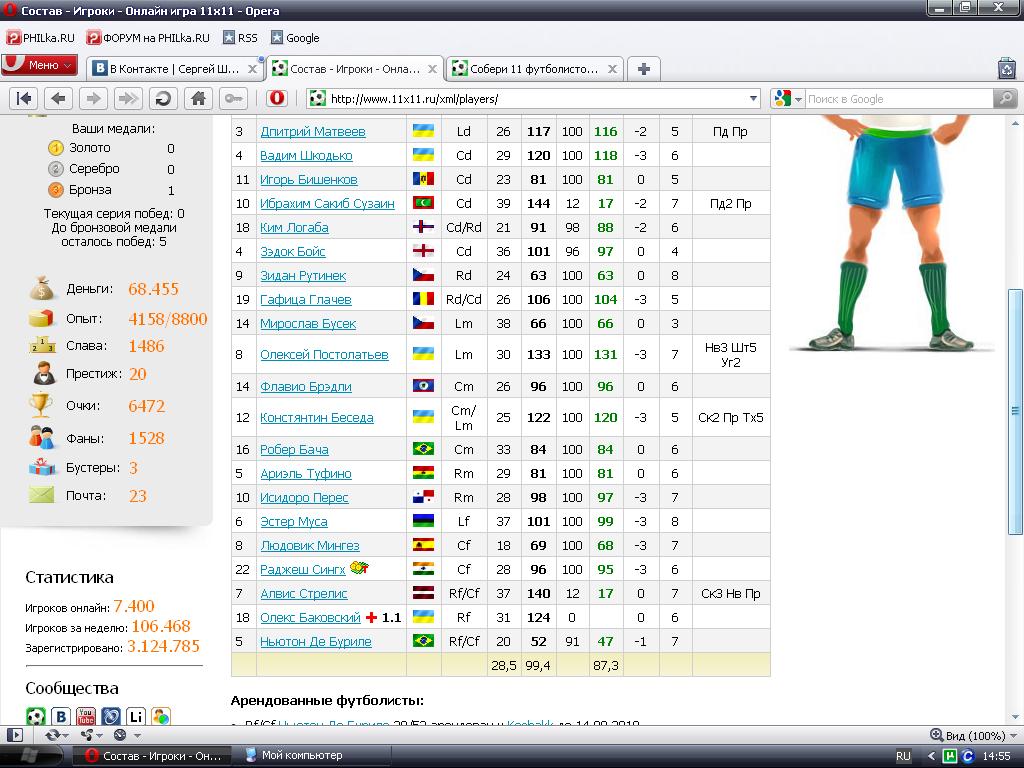
Task: Click the Opera reload page button
Action: 164,98
